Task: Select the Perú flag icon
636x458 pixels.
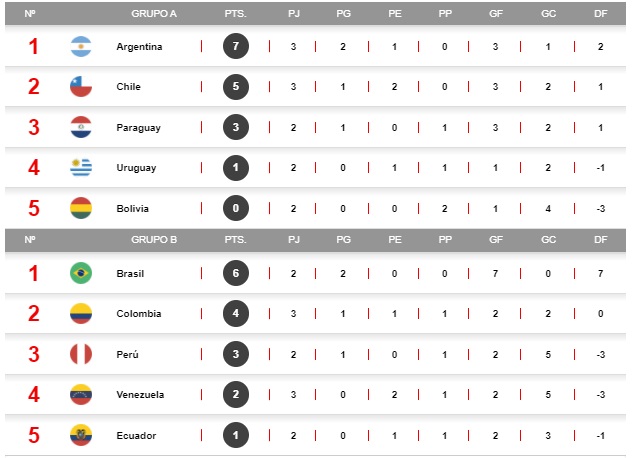Action: point(81,354)
